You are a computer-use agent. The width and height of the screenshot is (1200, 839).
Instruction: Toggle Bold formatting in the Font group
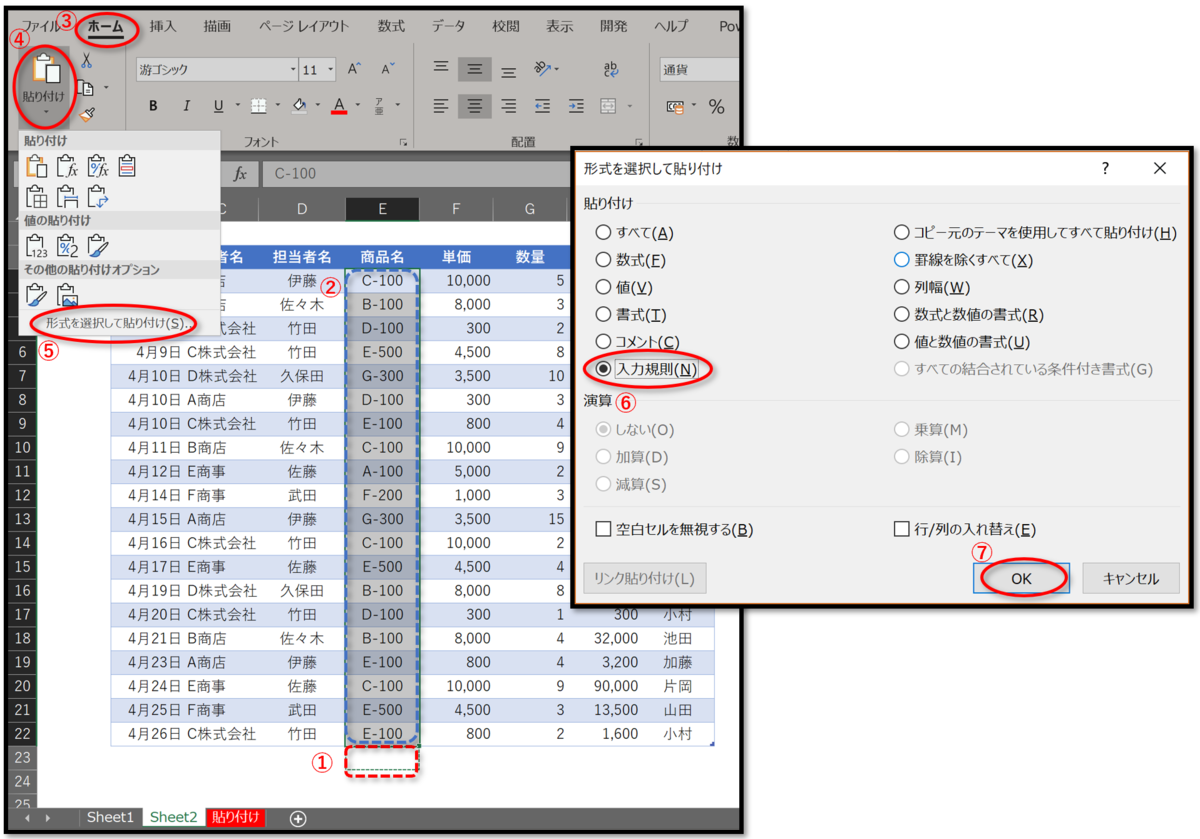(x=155, y=105)
